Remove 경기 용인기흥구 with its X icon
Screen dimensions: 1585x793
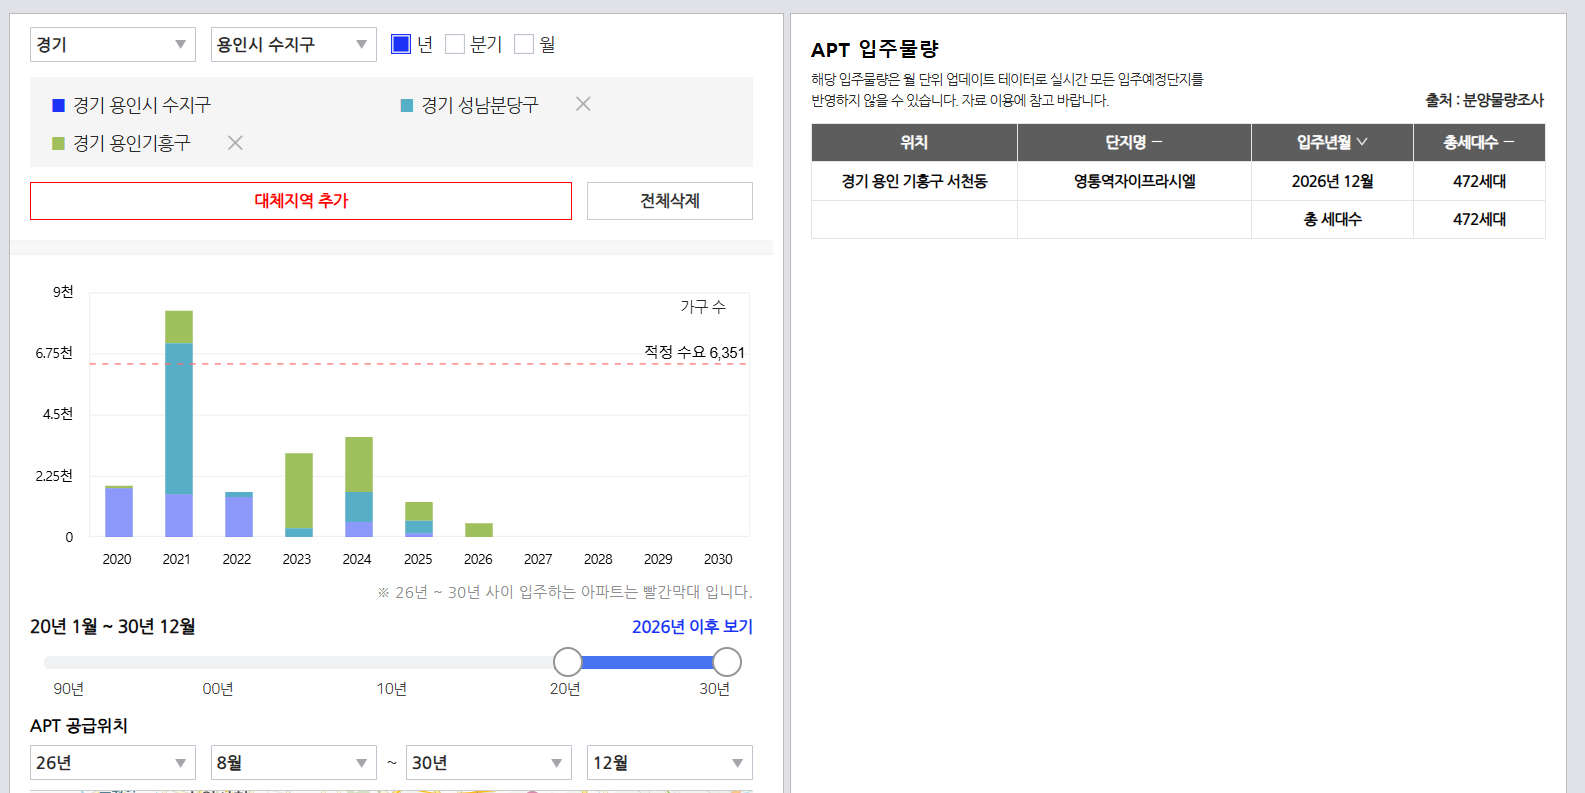235,143
